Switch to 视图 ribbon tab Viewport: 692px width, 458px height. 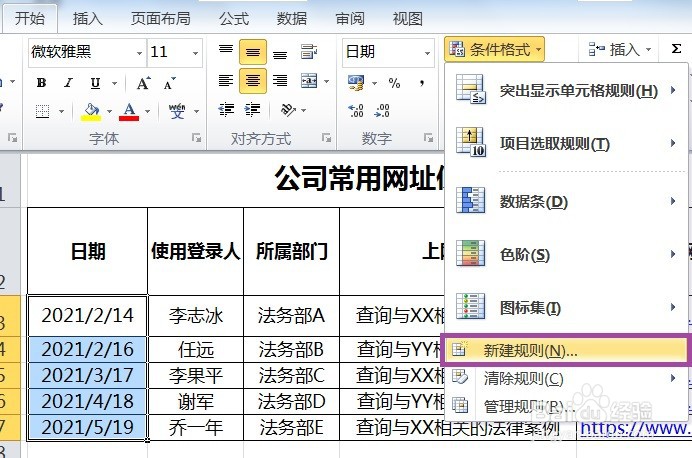tap(407, 19)
